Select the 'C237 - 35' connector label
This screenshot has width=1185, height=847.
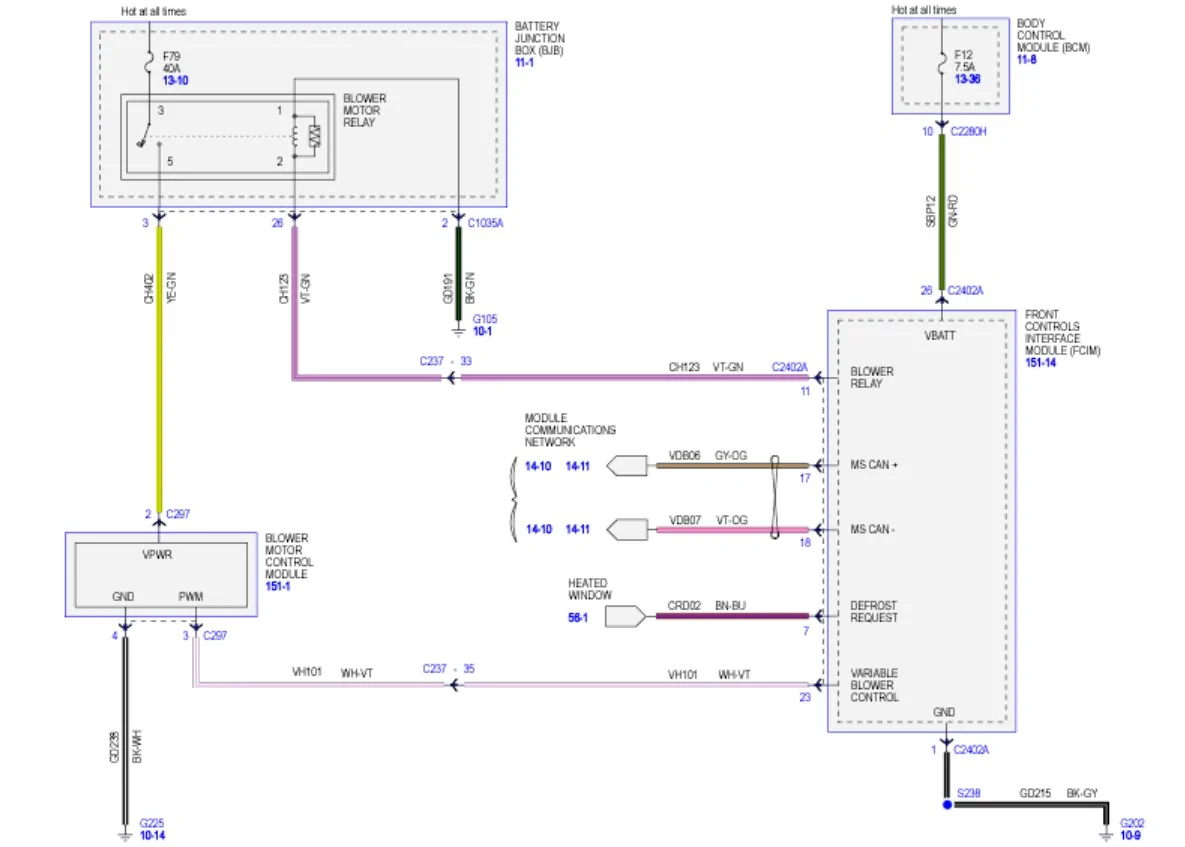pyautogui.click(x=449, y=669)
